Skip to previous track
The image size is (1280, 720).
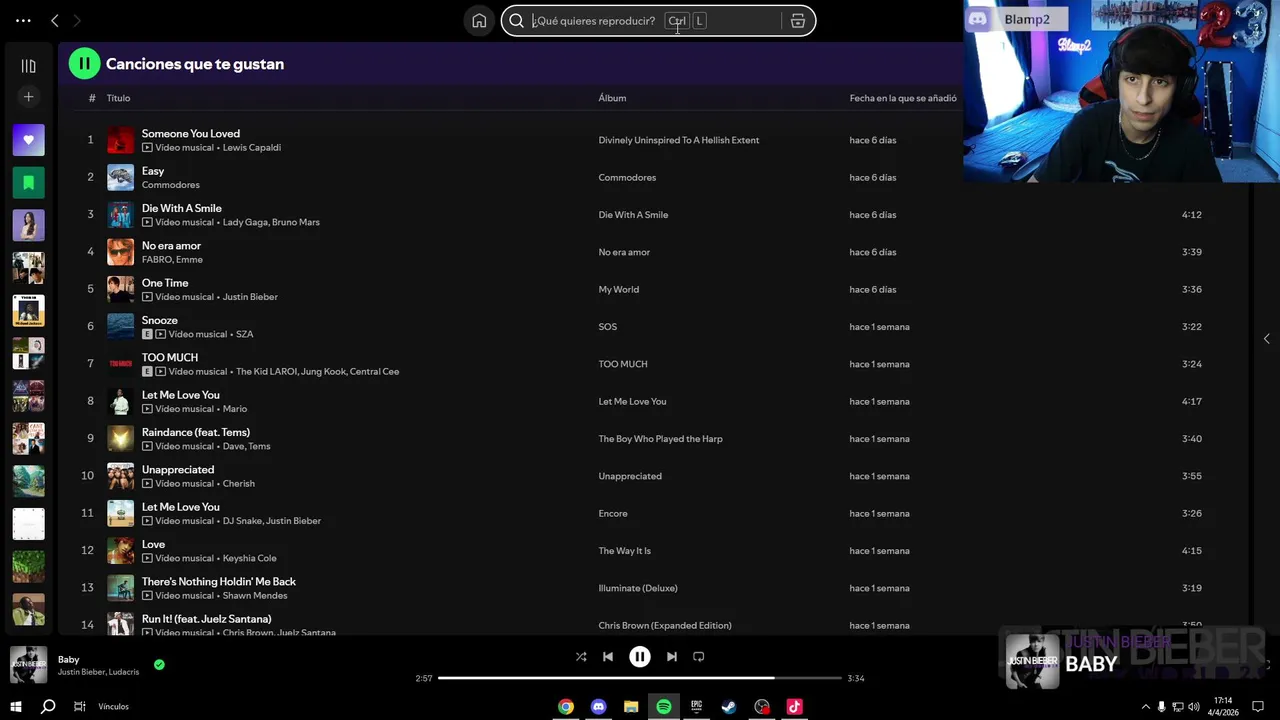click(608, 657)
